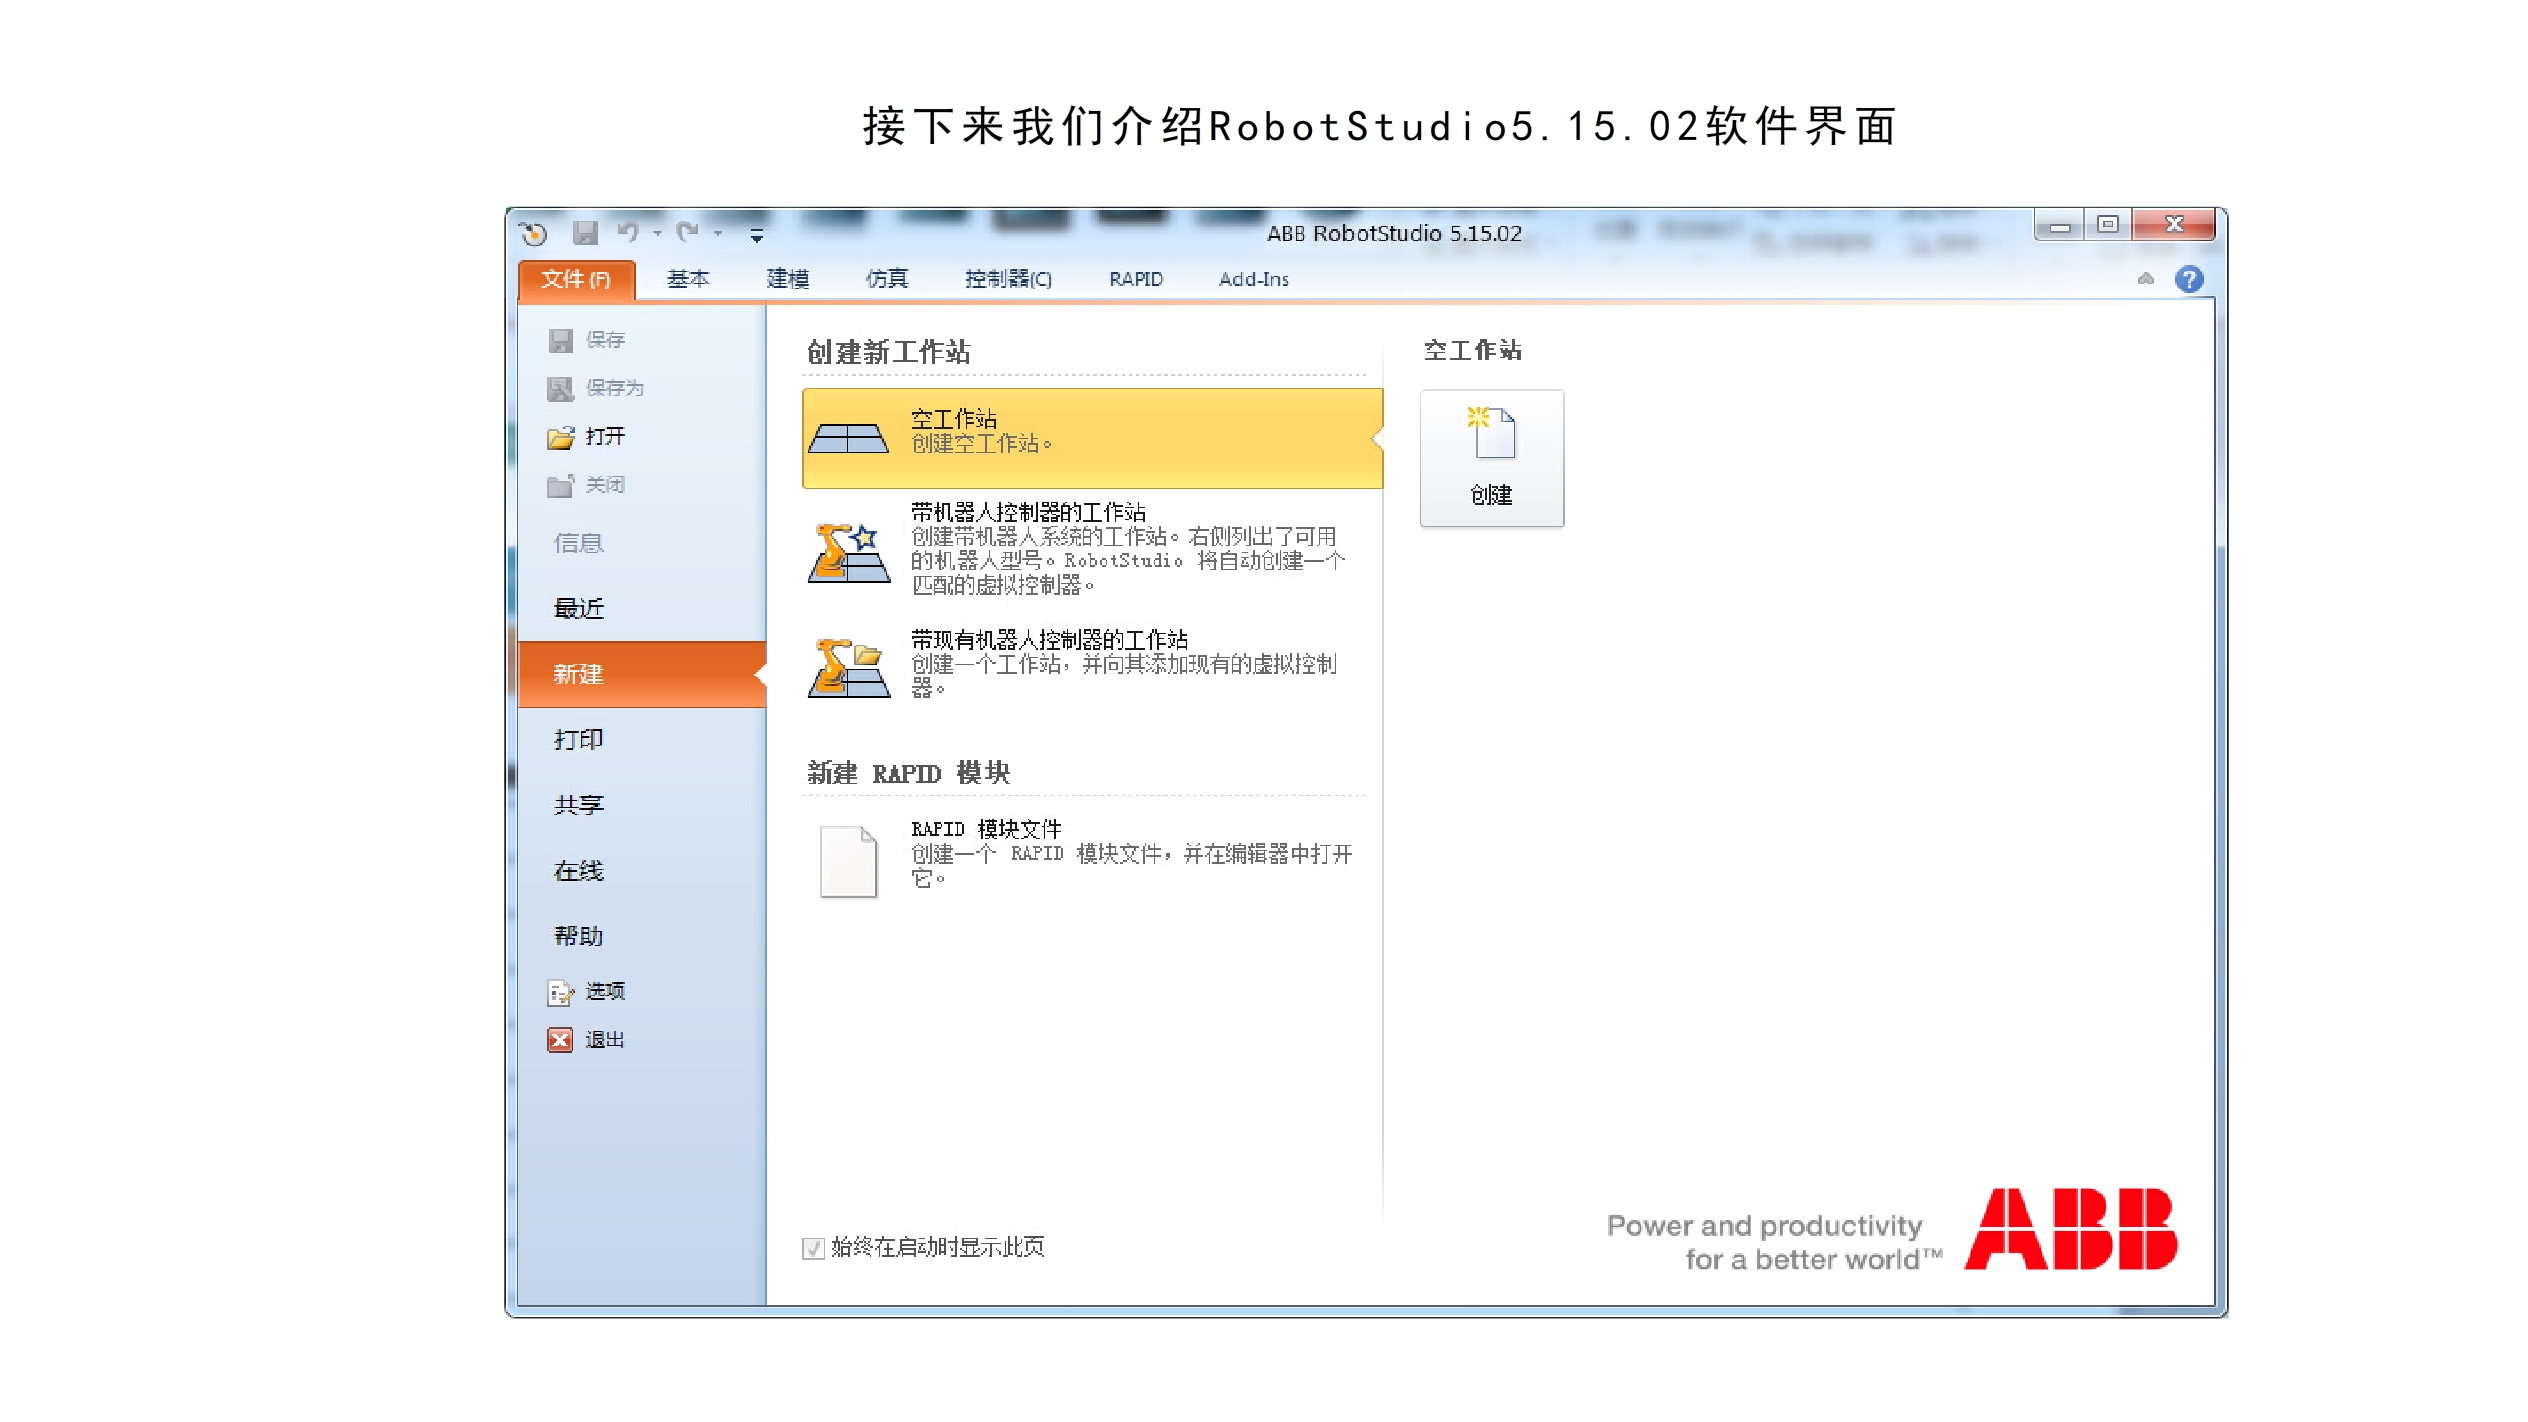Click the 保存为 label in sidebar

[615, 388]
